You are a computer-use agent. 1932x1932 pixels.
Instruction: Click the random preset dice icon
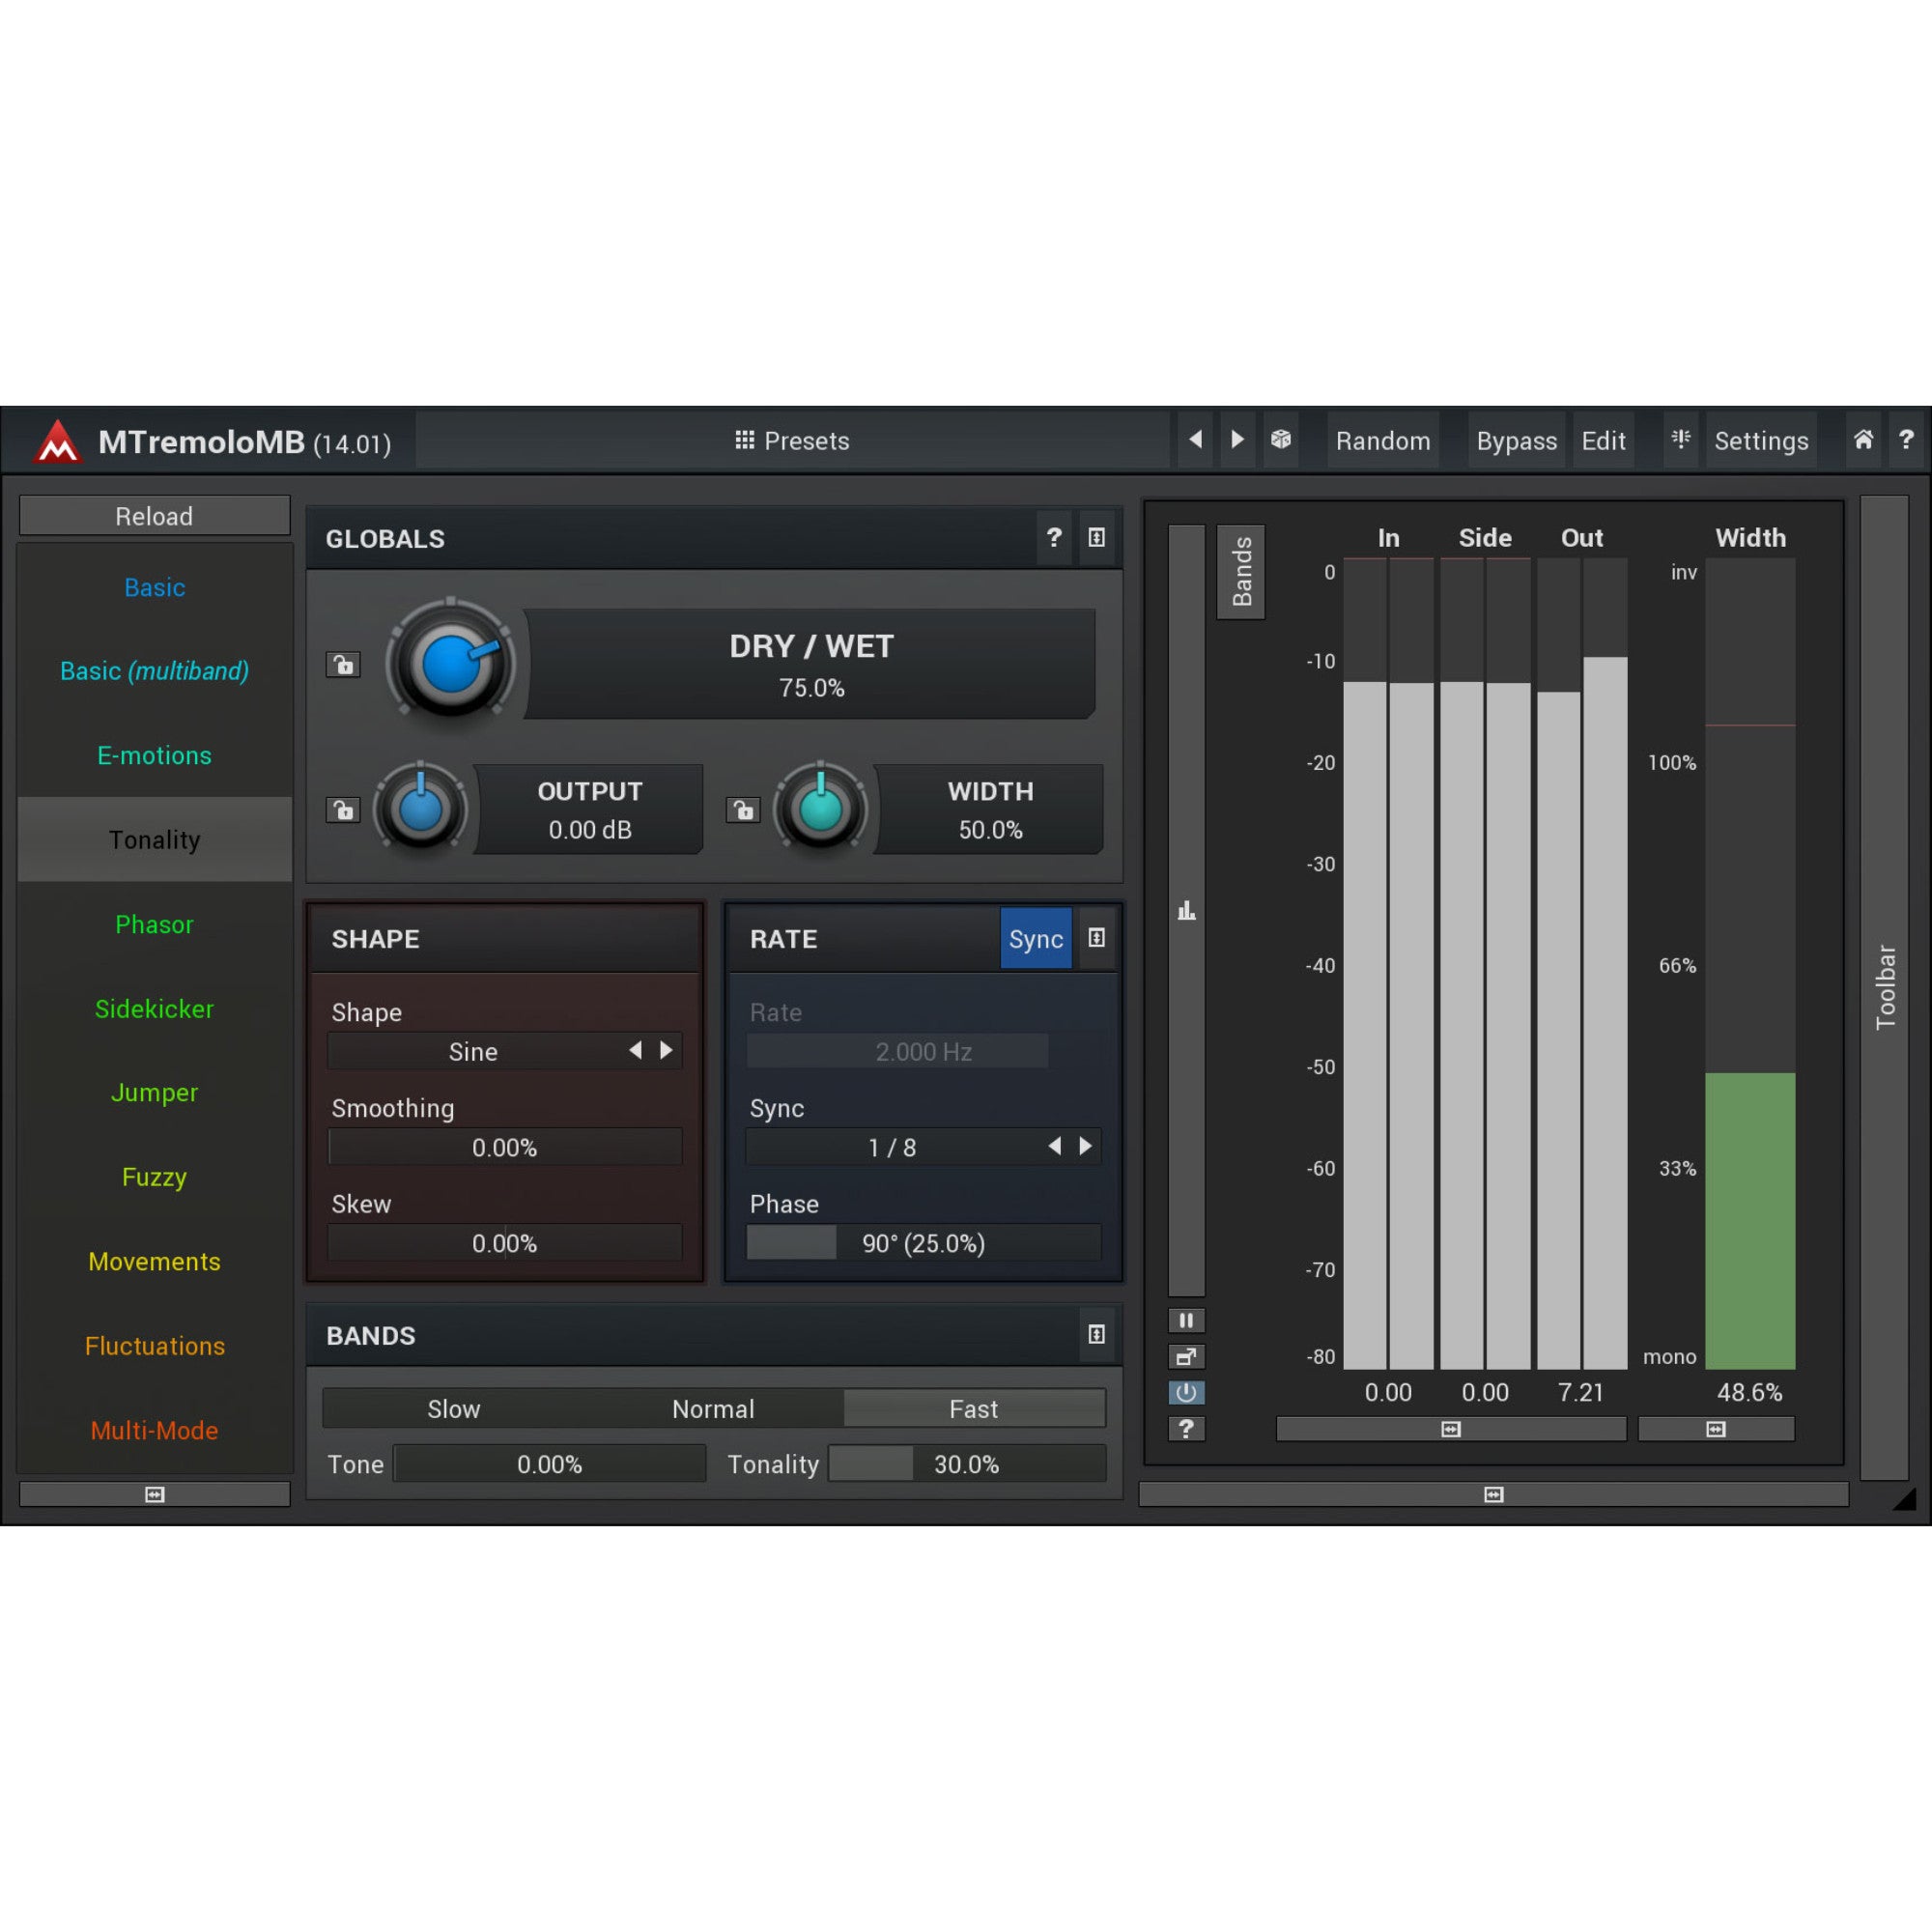point(1281,440)
